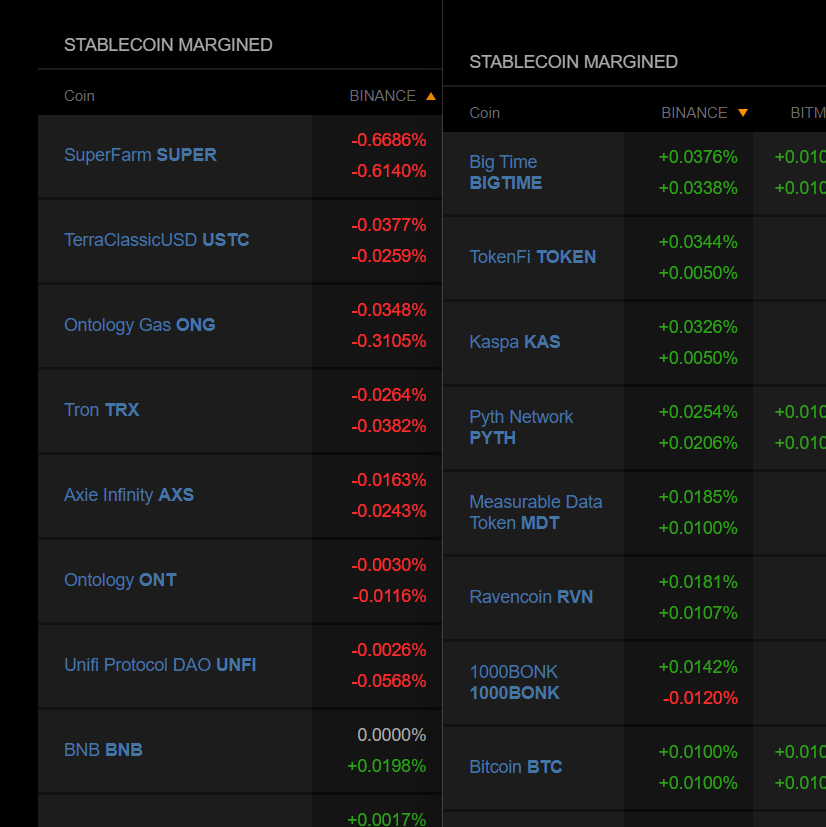The image size is (826, 827).
Task: Click ascending sort arrow in left table
Action: click(x=431, y=96)
